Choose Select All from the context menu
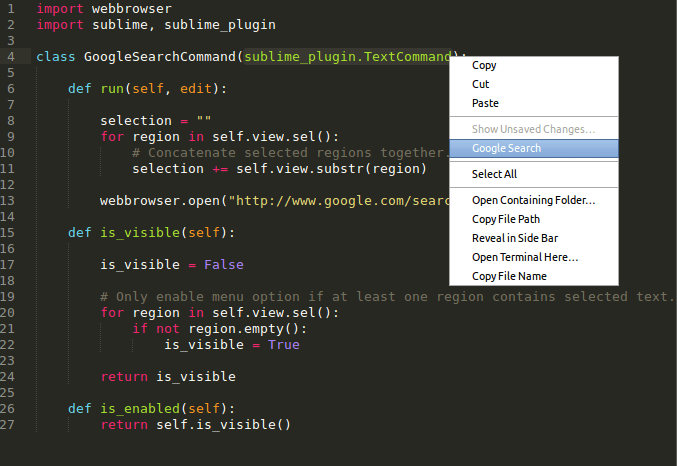This screenshot has width=677, height=466. coord(494,174)
